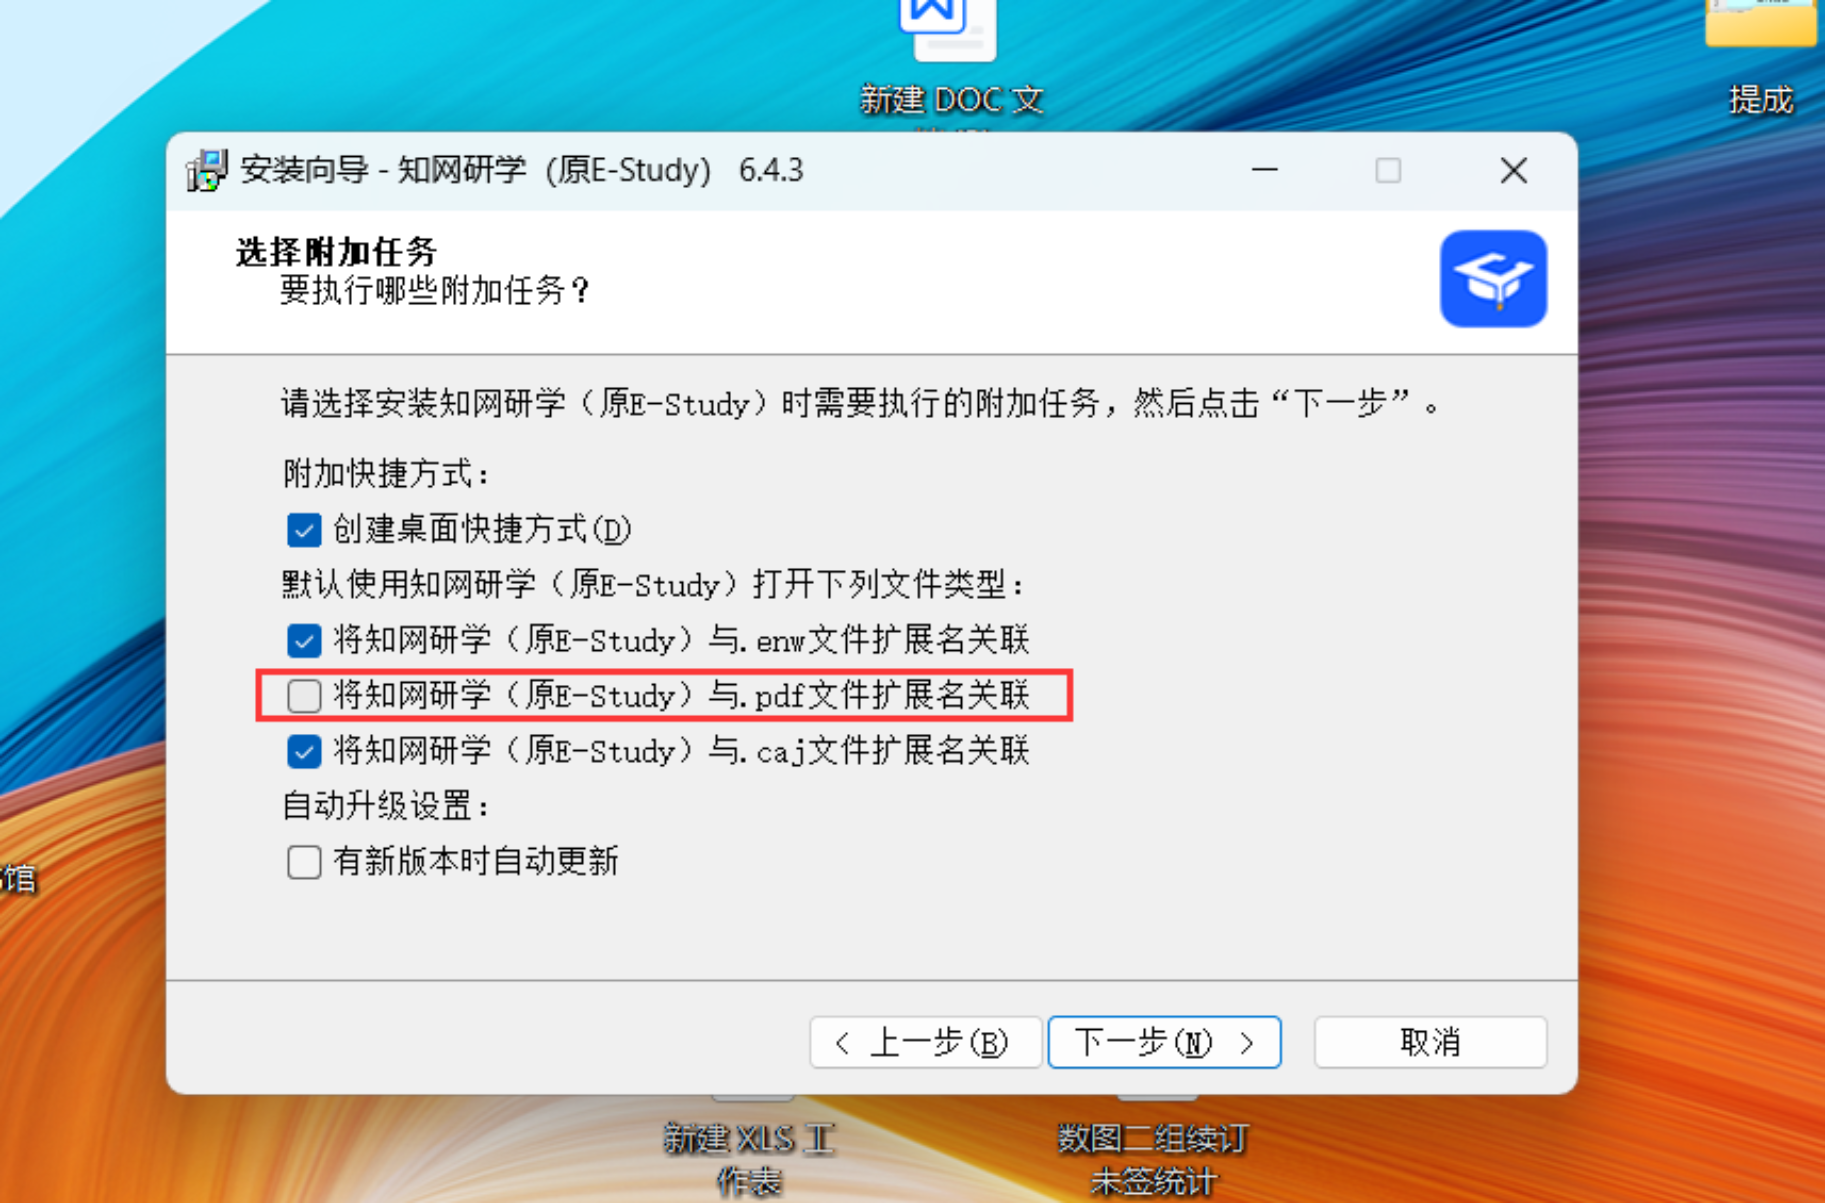Enable 有新版本时自动更新 checkbox
The height and width of the screenshot is (1204, 1825).
304,861
